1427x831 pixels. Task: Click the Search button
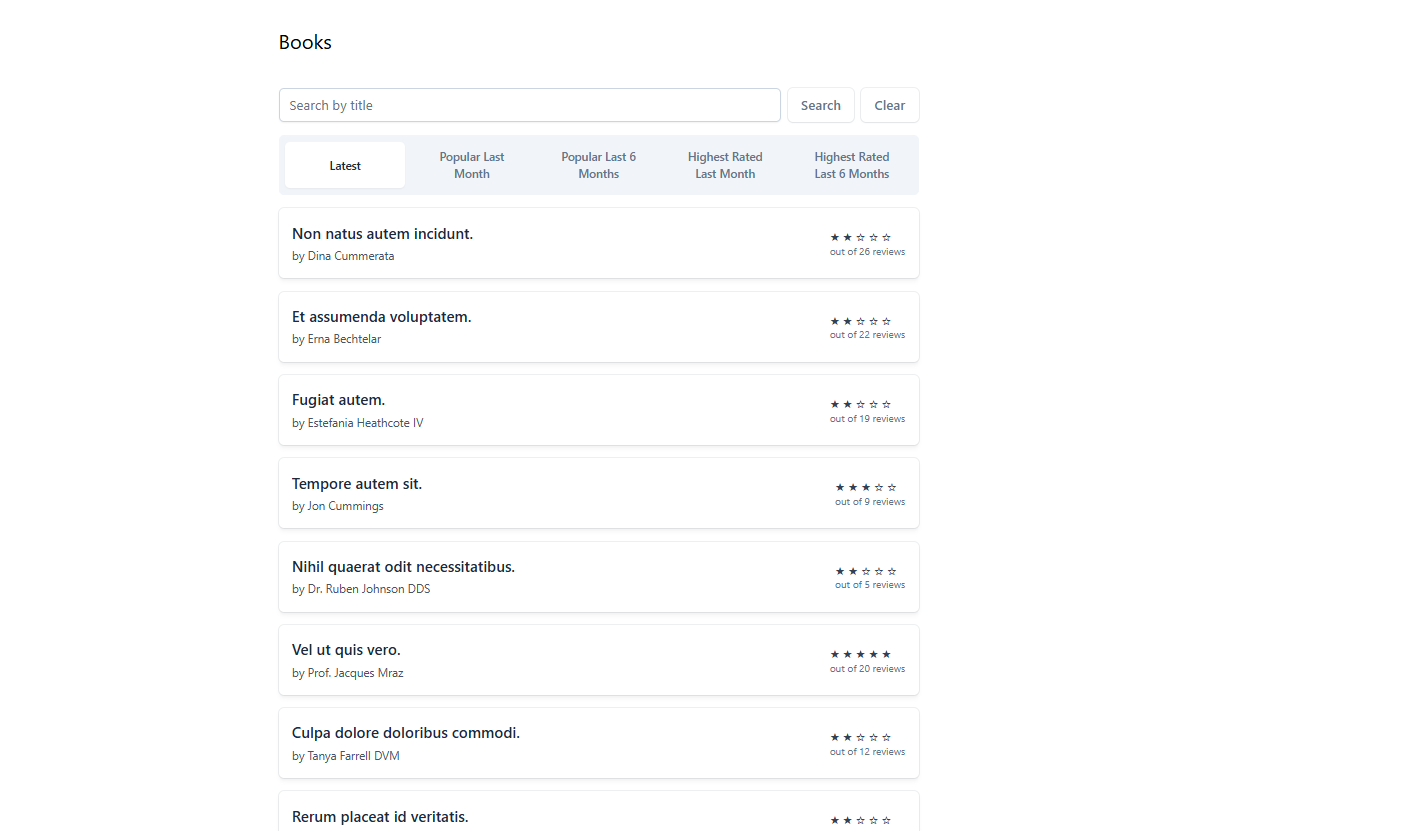(x=820, y=105)
